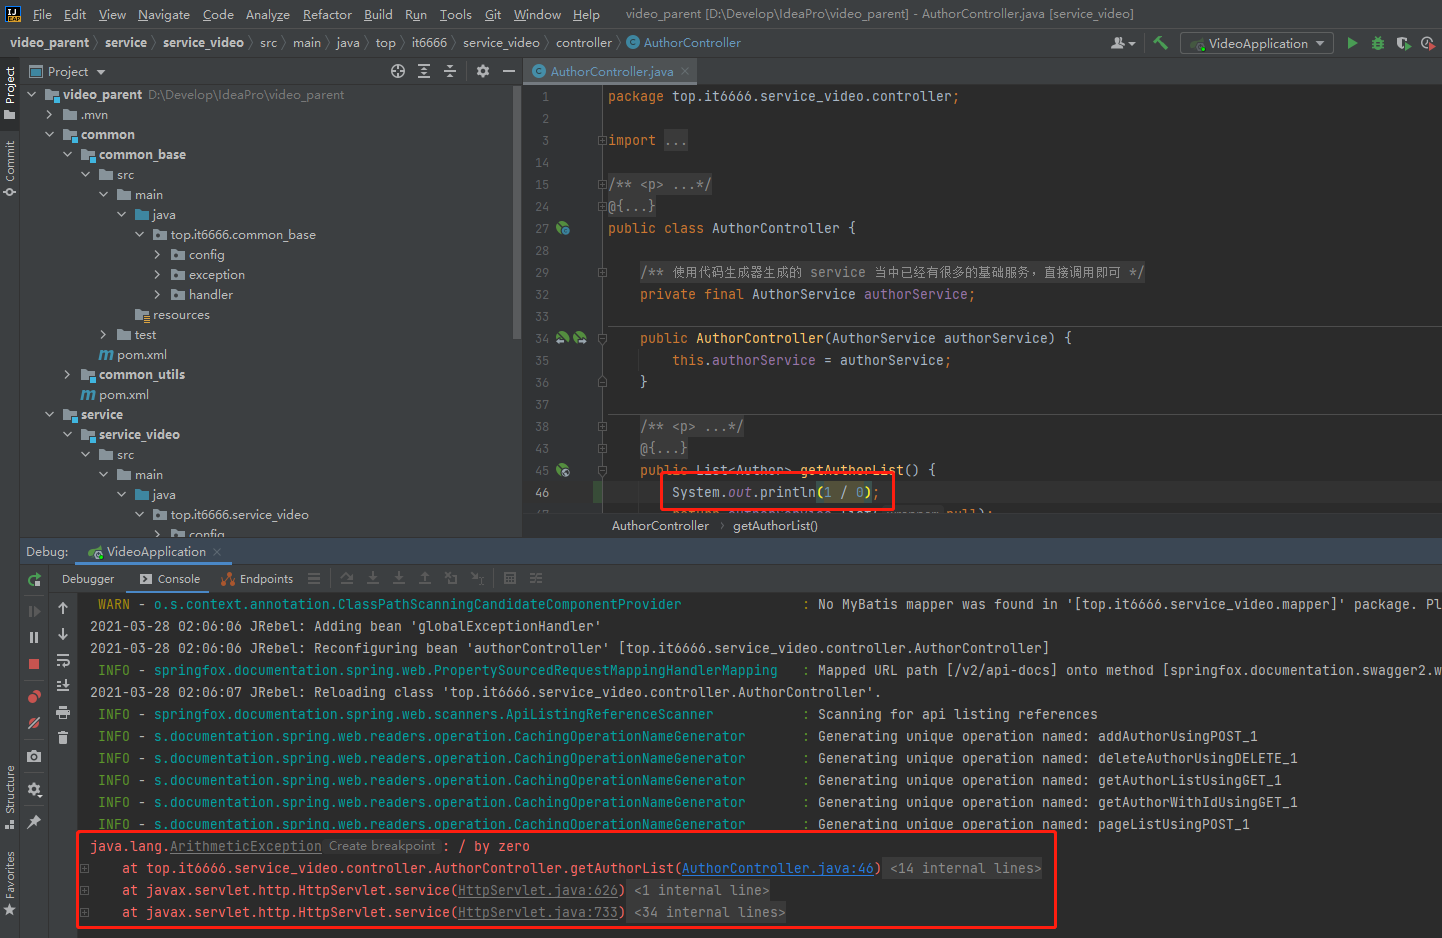1442x938 pixels.
Task: Click the console layout lines icon
Action: click(x=314, y=579)
